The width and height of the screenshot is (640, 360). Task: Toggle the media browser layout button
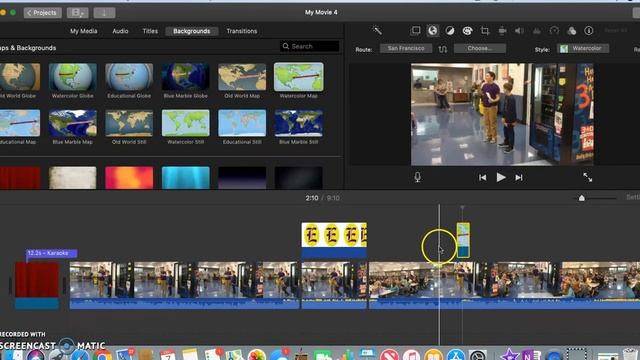click(x=78, y=13)
